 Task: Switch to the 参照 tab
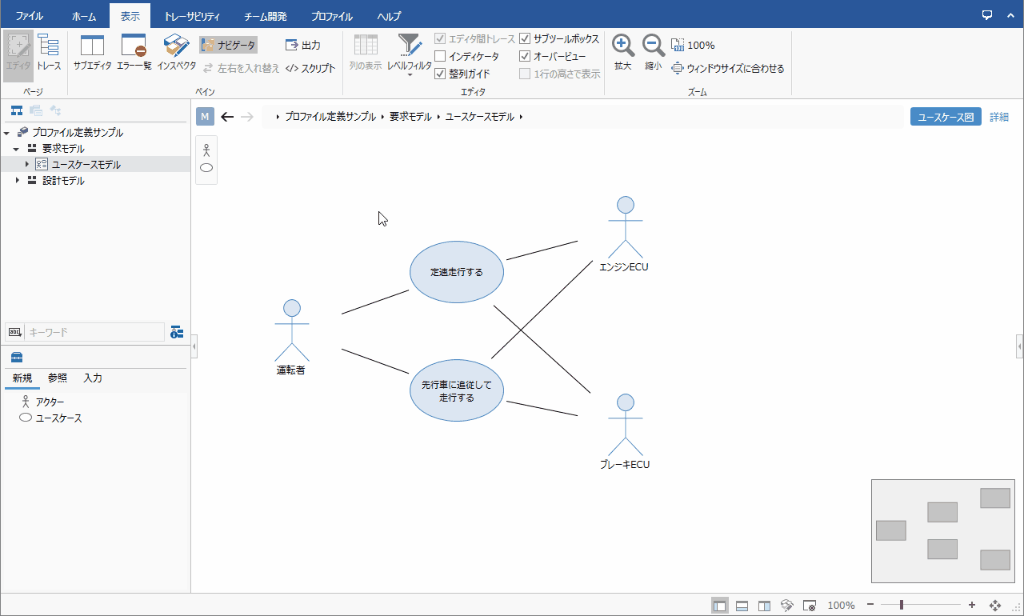[58, 378]
